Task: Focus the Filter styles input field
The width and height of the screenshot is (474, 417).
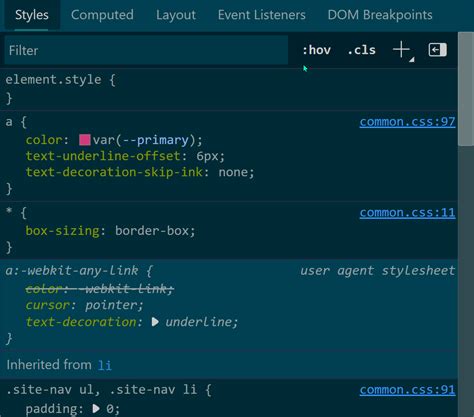Action: coord(146,50)
